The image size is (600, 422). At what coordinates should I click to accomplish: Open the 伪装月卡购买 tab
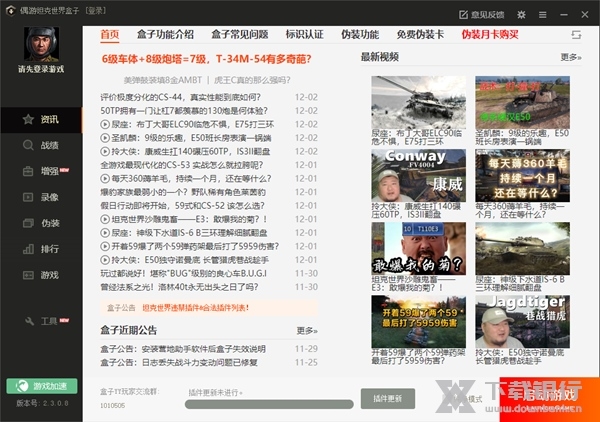coord(490,35)
